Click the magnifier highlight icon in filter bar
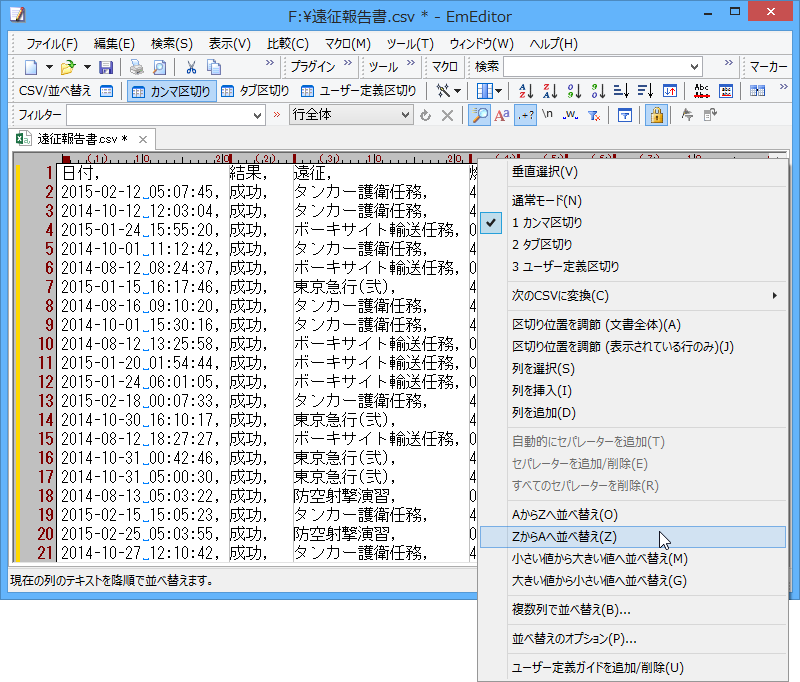 480,116
